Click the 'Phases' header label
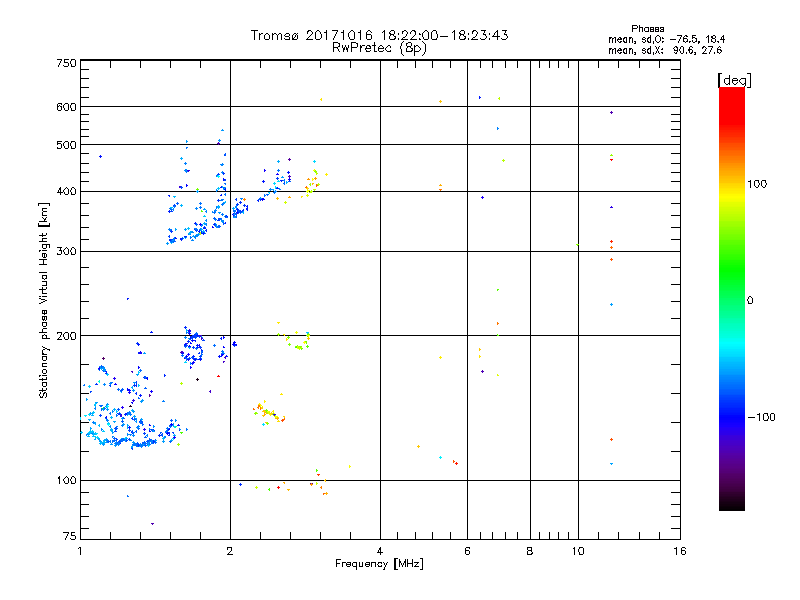 click(x=647, y=29)
